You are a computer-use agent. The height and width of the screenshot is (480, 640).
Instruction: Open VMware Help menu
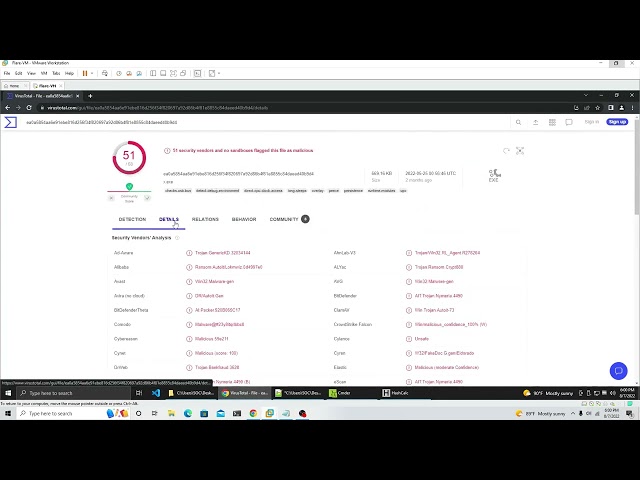[69, 73]
